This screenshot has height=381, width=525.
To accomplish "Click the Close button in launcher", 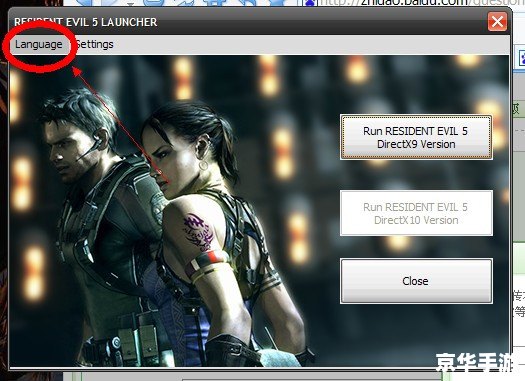I will [x=416, y=281].
